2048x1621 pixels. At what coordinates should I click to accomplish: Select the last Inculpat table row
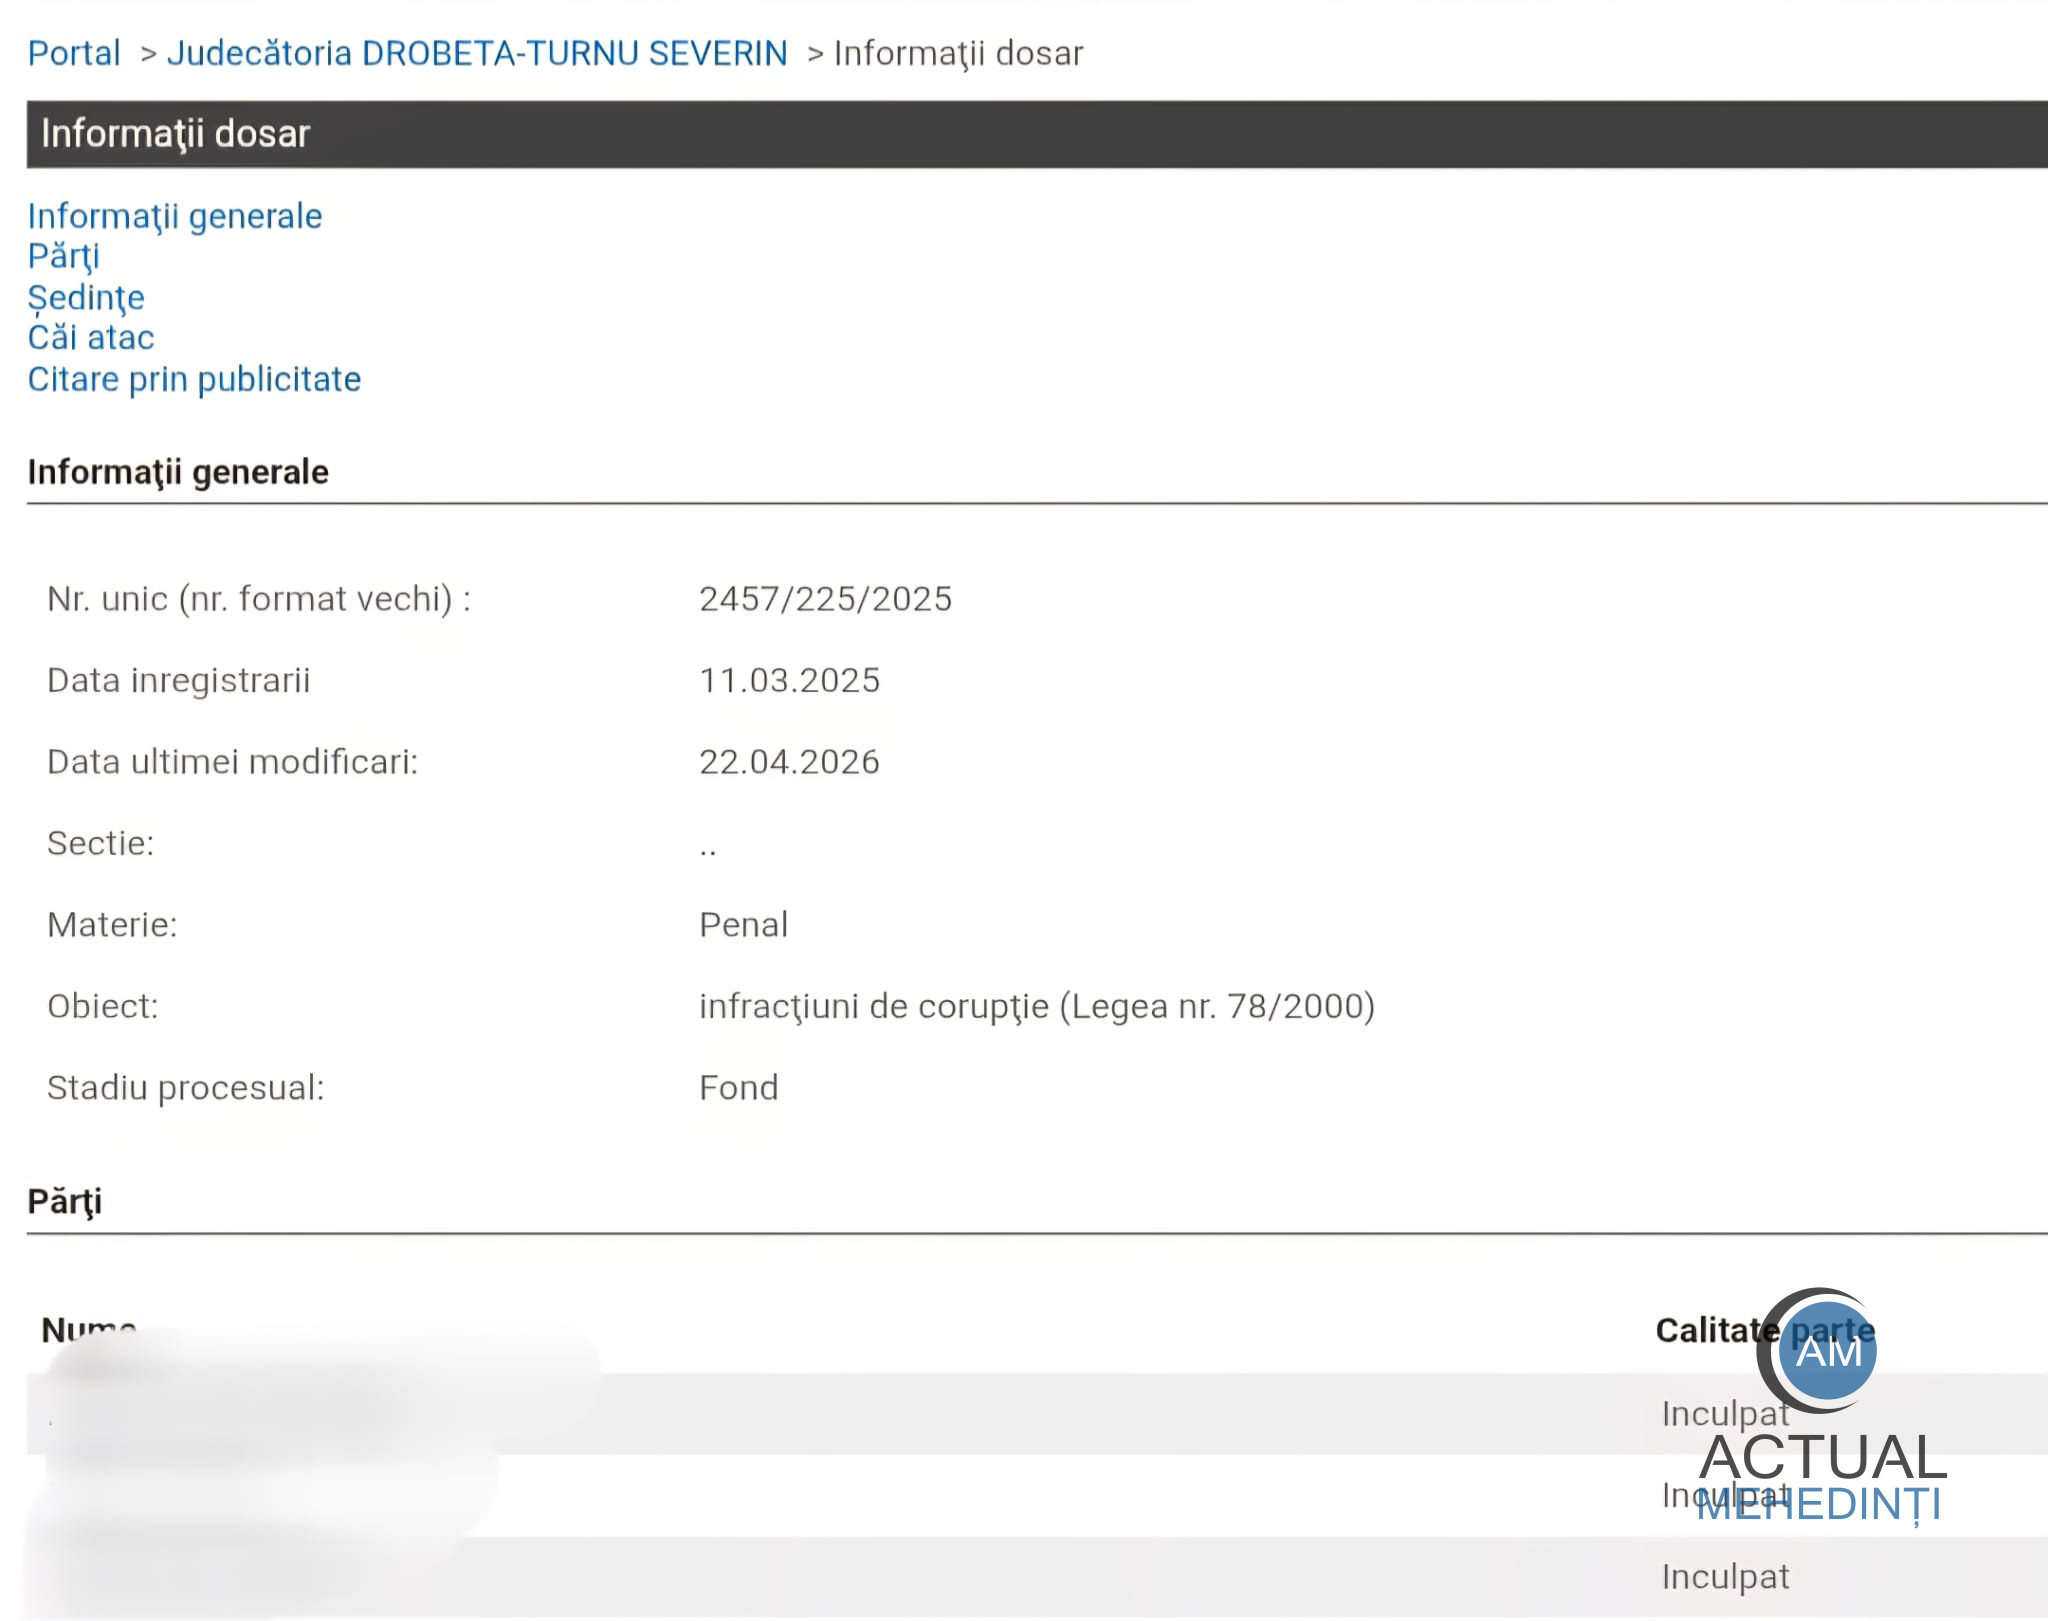coord(1724,1577)
